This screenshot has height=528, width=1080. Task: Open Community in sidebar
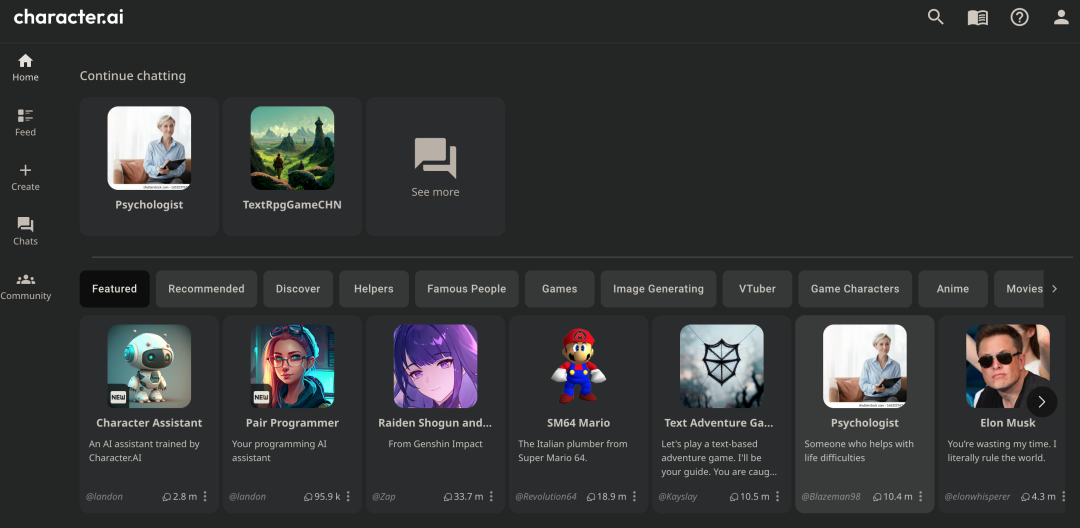[25, 286]
